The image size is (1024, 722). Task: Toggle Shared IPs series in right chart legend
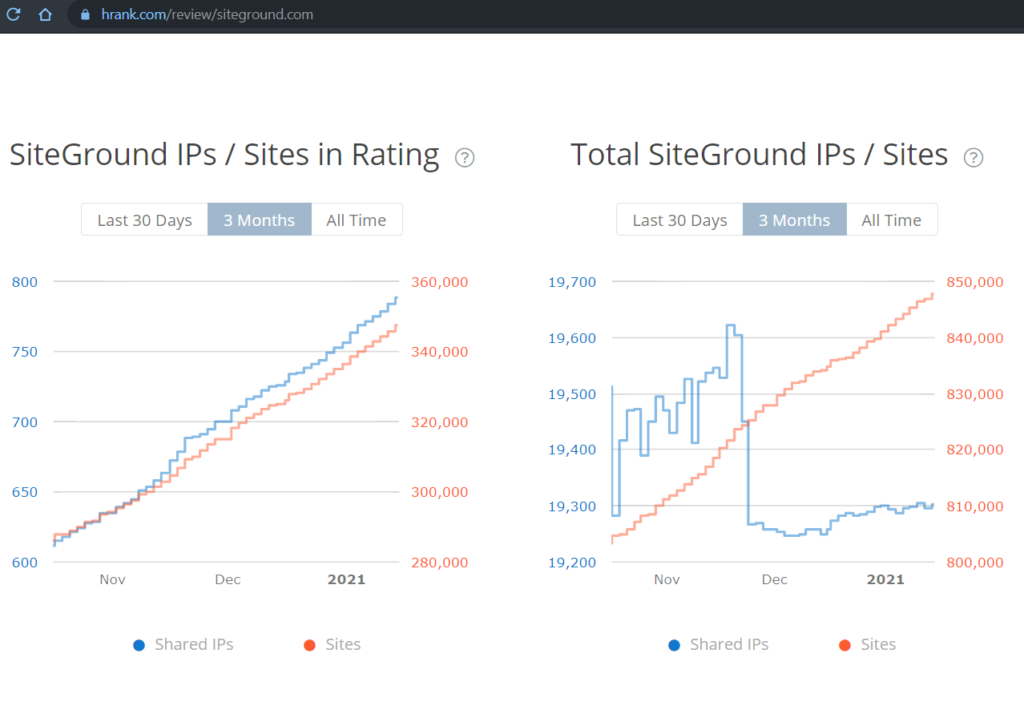click(x=729, y=645)
